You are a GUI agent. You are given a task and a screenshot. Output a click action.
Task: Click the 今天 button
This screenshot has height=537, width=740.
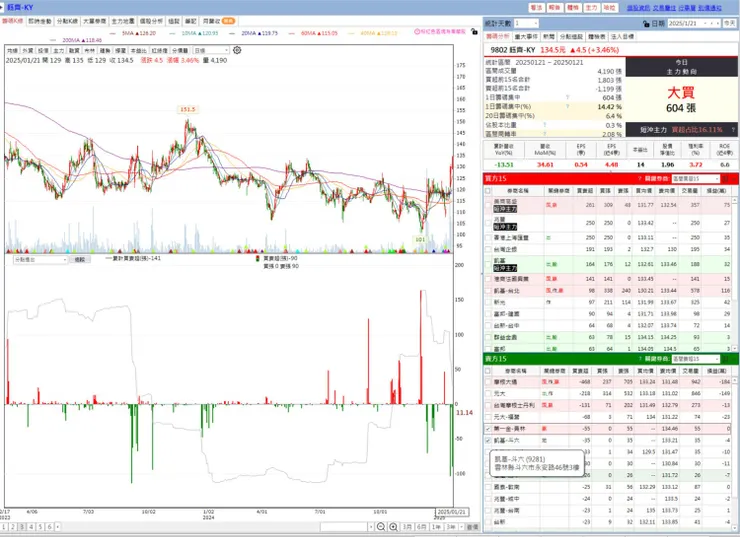pyautogui.click(x=730, y=23)
